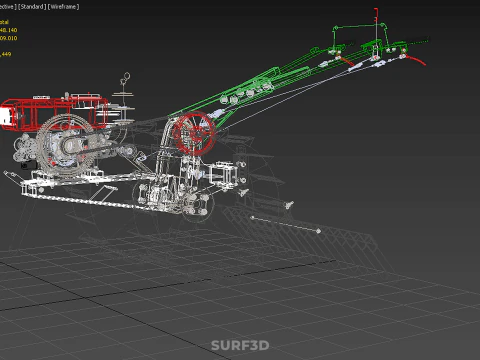Open the [Wireframe] viewport display menu
Screen dimensions: 480x360
[64, 7]
